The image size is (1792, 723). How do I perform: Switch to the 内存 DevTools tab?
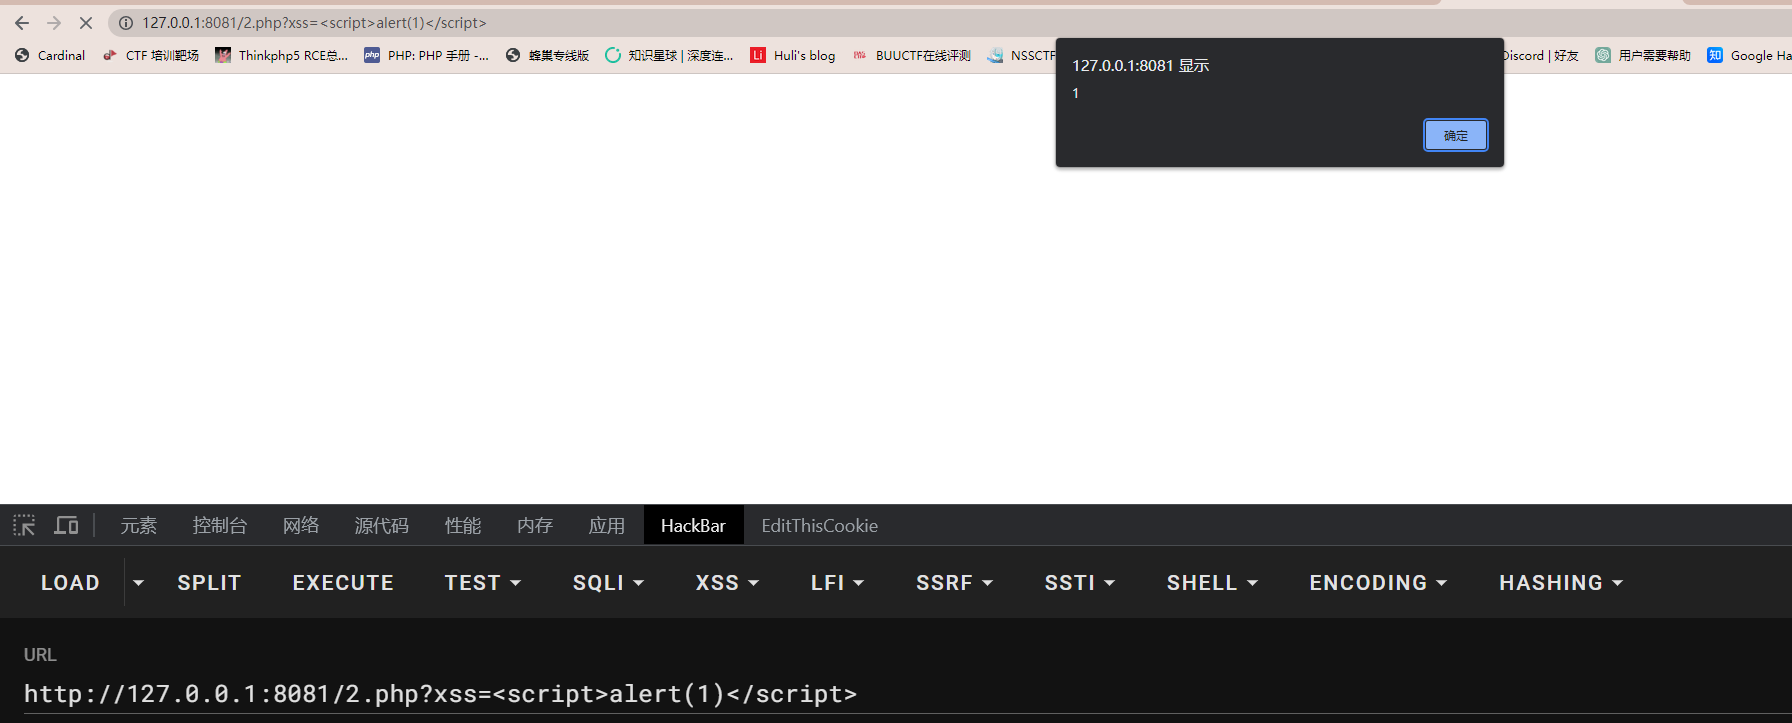tap(535, 525)
